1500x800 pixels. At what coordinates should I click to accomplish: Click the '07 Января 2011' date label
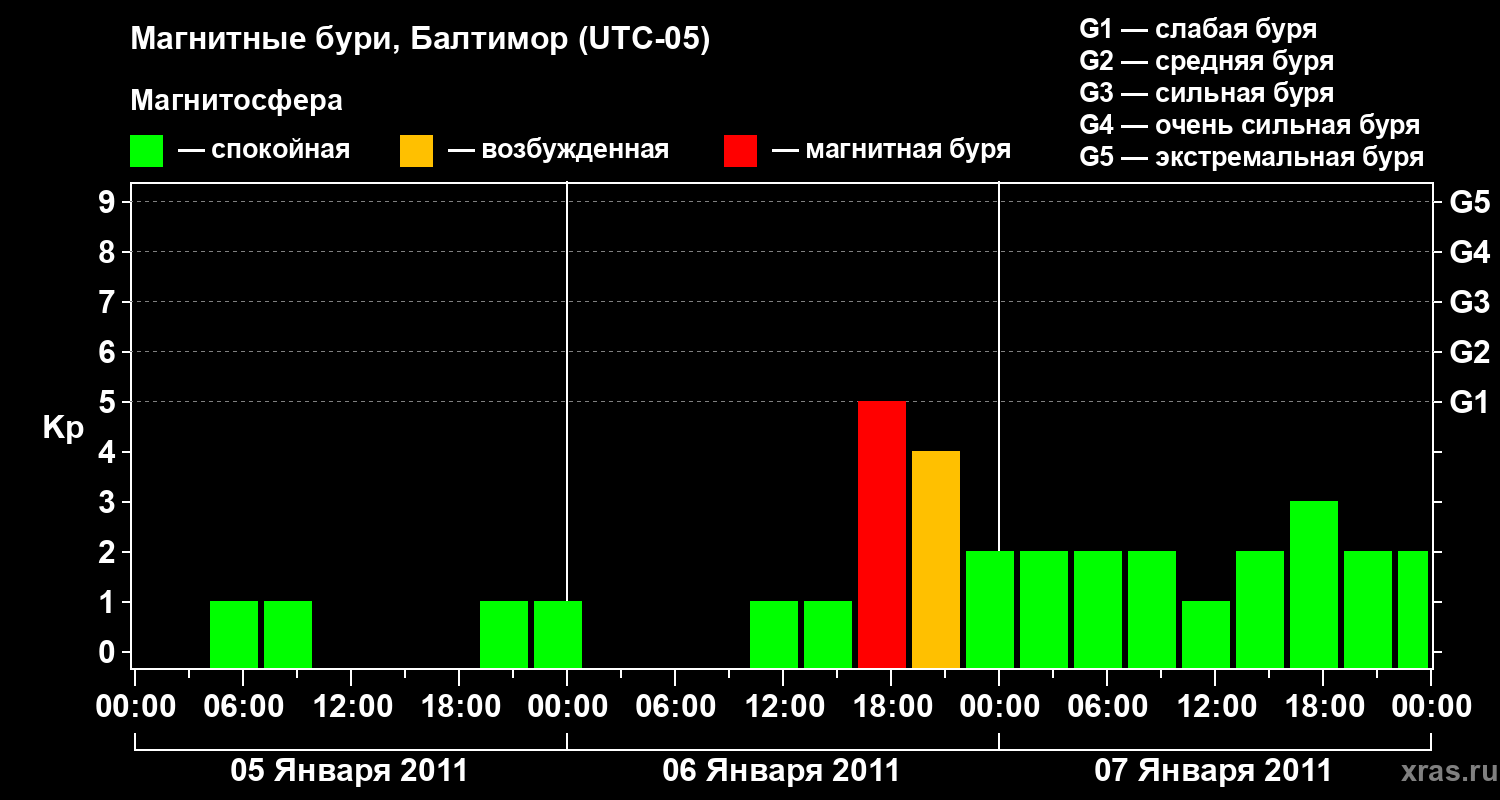click(1214, 770)
